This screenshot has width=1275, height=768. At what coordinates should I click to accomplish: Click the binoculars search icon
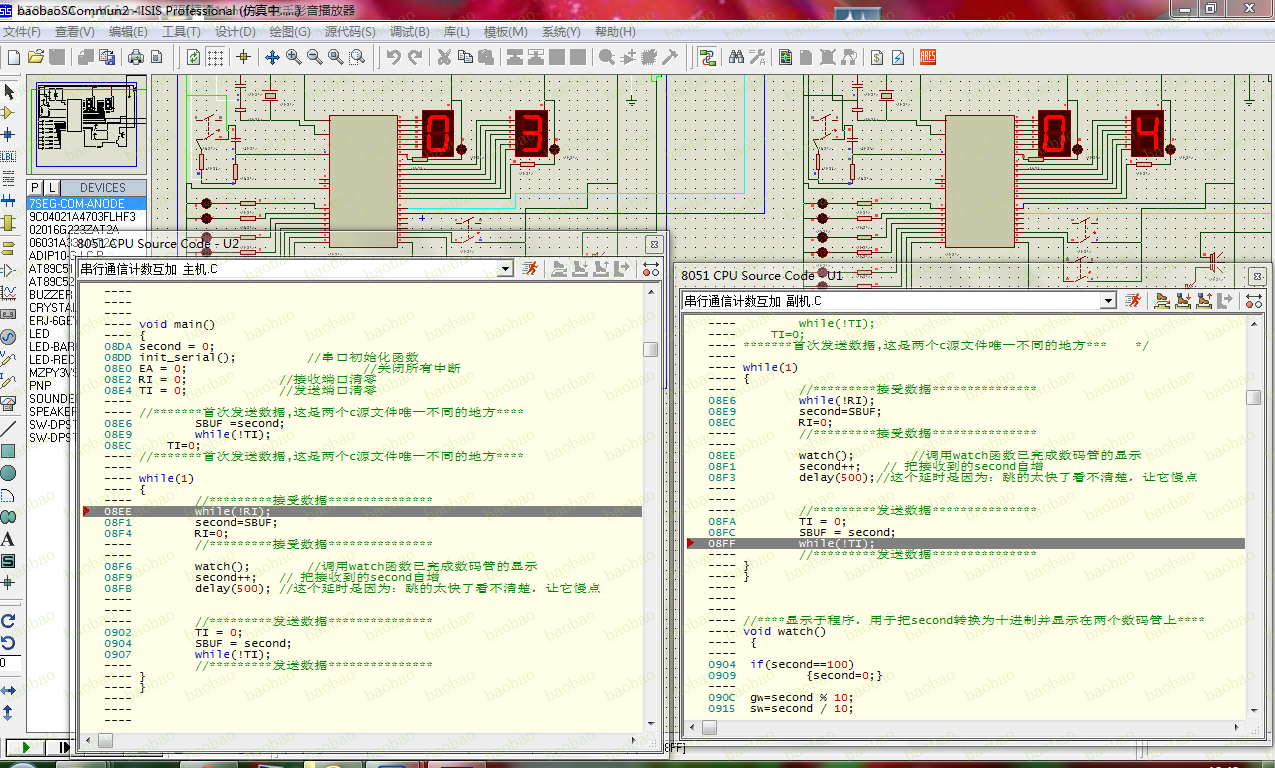pos(736,57)
